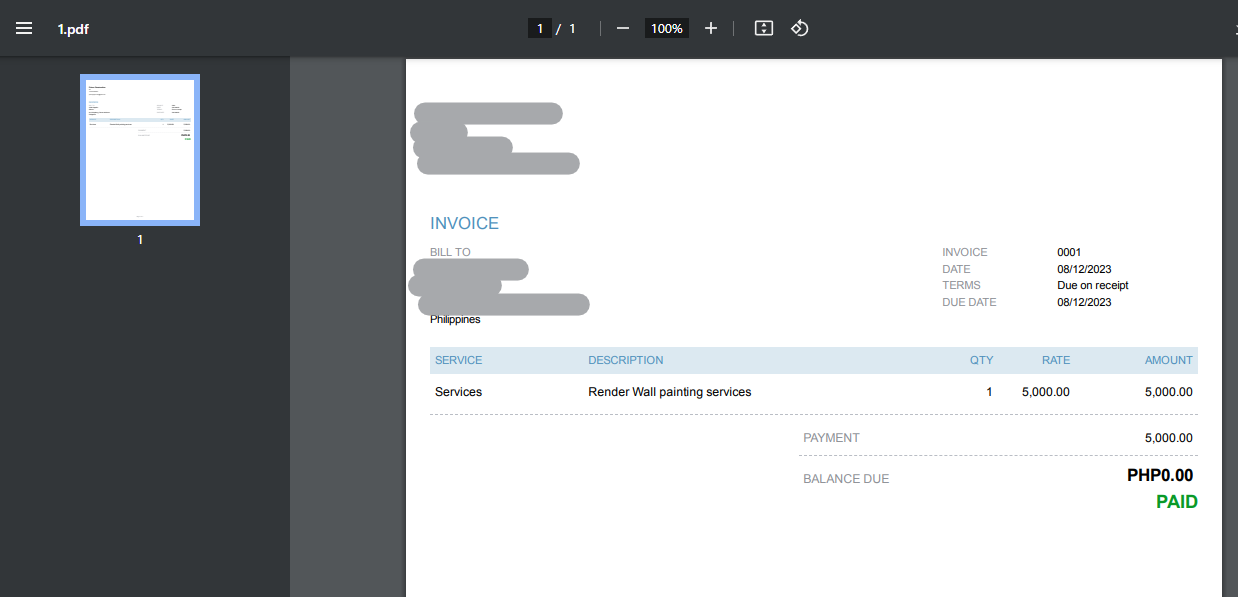The width and height of the screenshot is (1238, 597).
Task: Click the QTY column header
Action: click(981, 360)
